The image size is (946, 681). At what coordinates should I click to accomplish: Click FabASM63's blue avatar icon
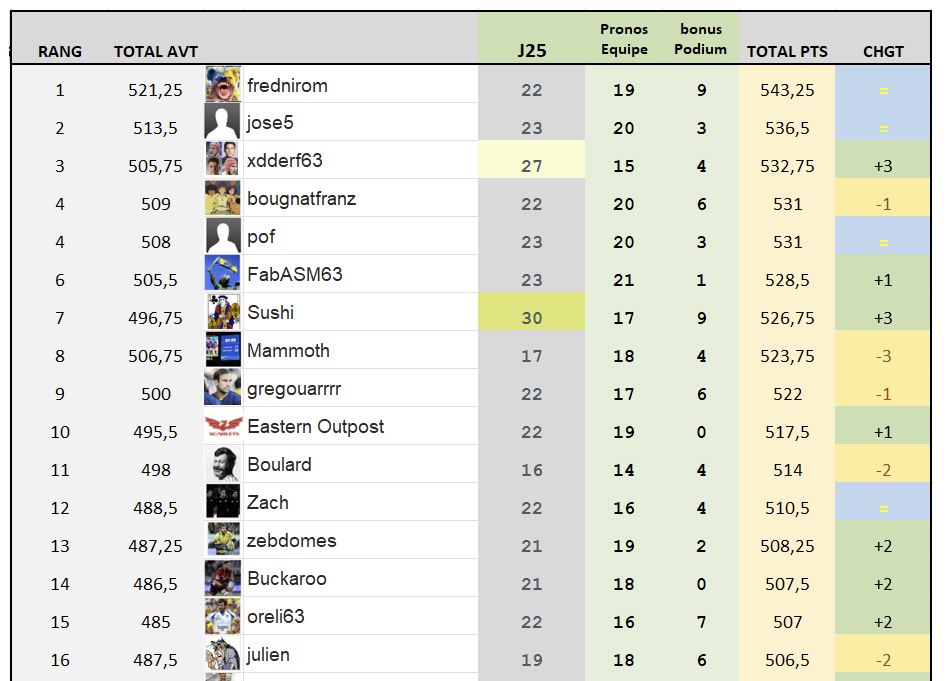(222, 274)
